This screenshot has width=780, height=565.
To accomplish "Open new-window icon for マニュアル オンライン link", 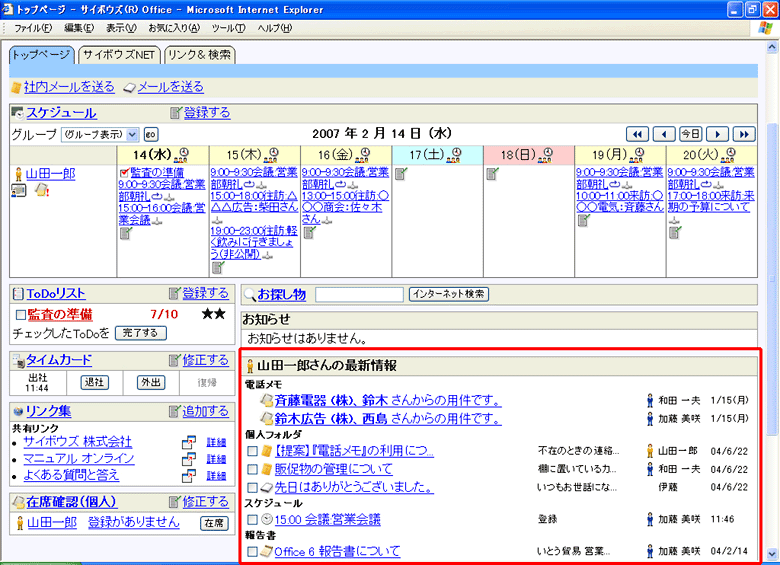I will pyautogui.click(x=189, y=459).
